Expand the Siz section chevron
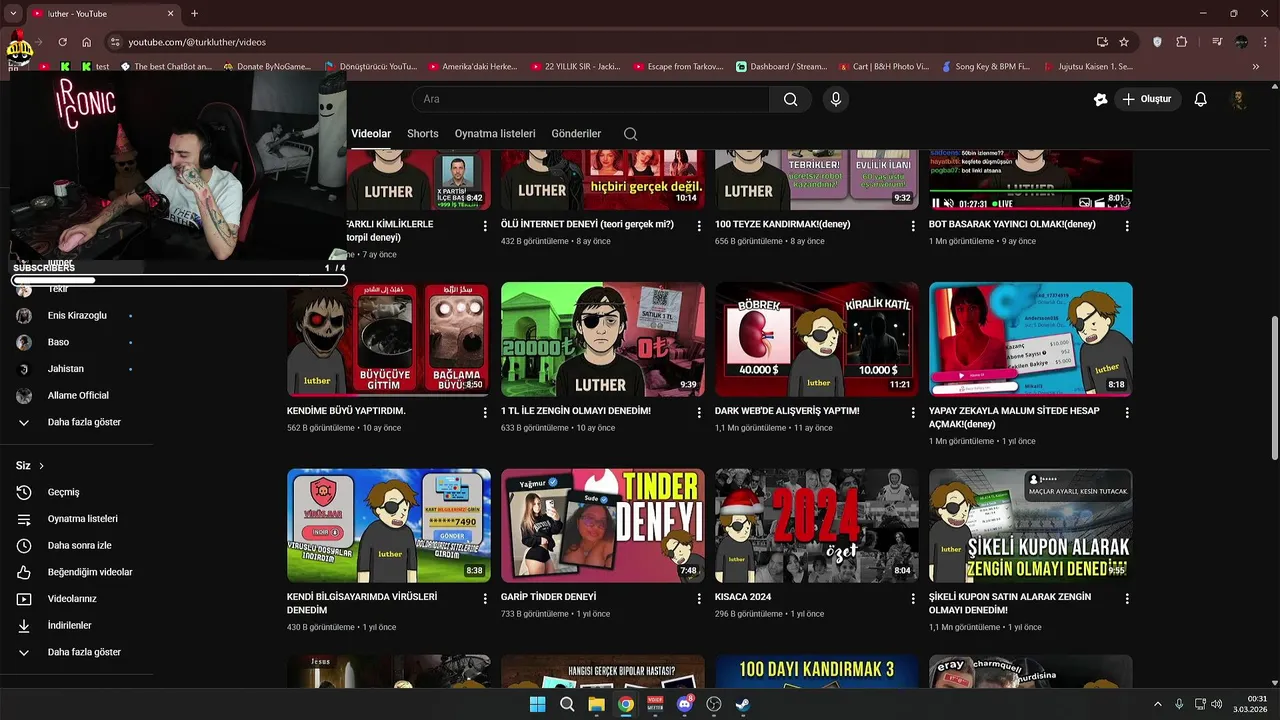The image size is (1280, 720). click(x=41, y=466)
